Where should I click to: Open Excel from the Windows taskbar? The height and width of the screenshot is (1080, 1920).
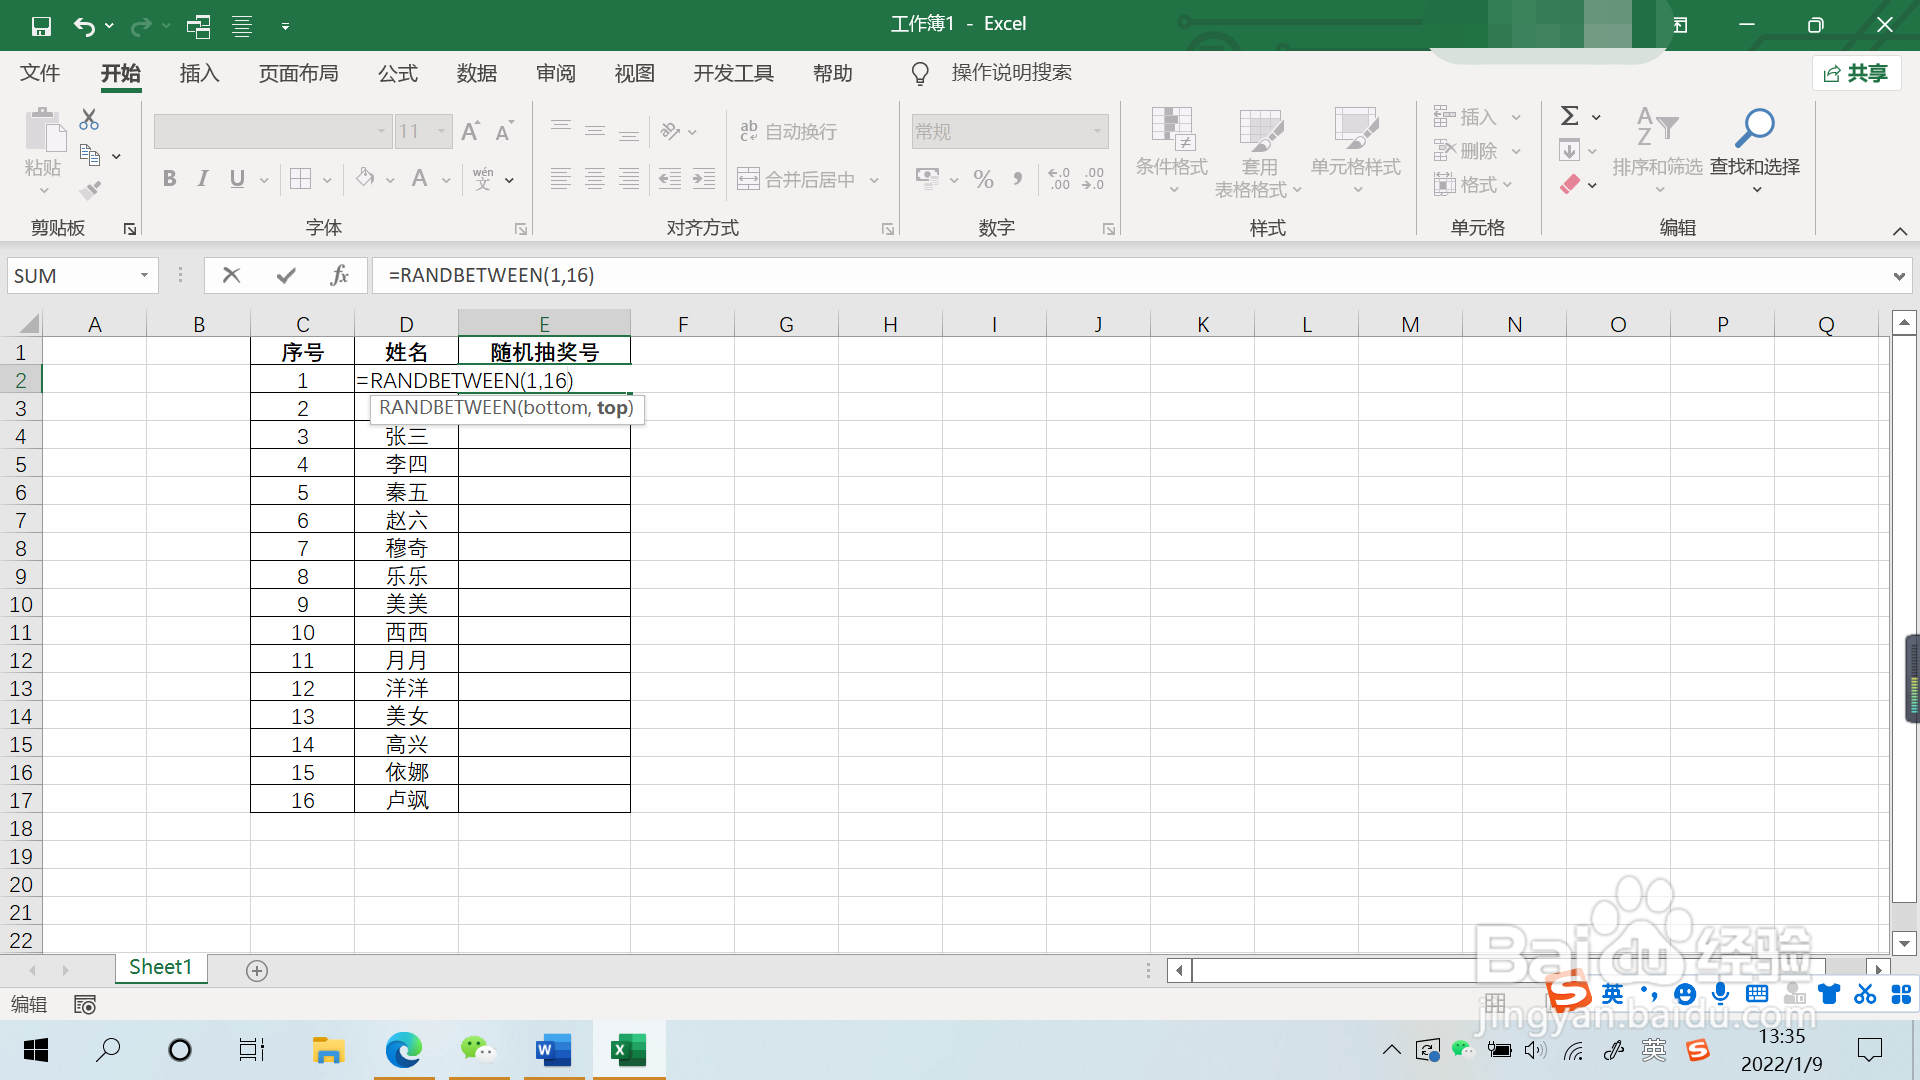628,1050
